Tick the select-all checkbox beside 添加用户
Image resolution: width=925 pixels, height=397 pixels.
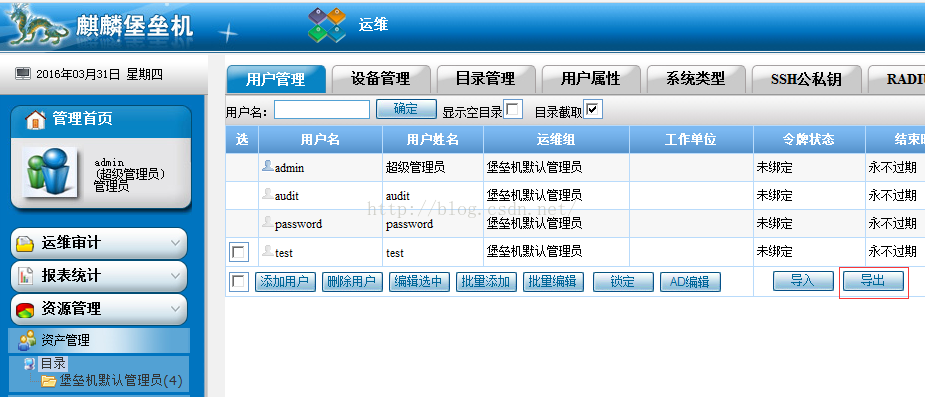tap(239, 281)
